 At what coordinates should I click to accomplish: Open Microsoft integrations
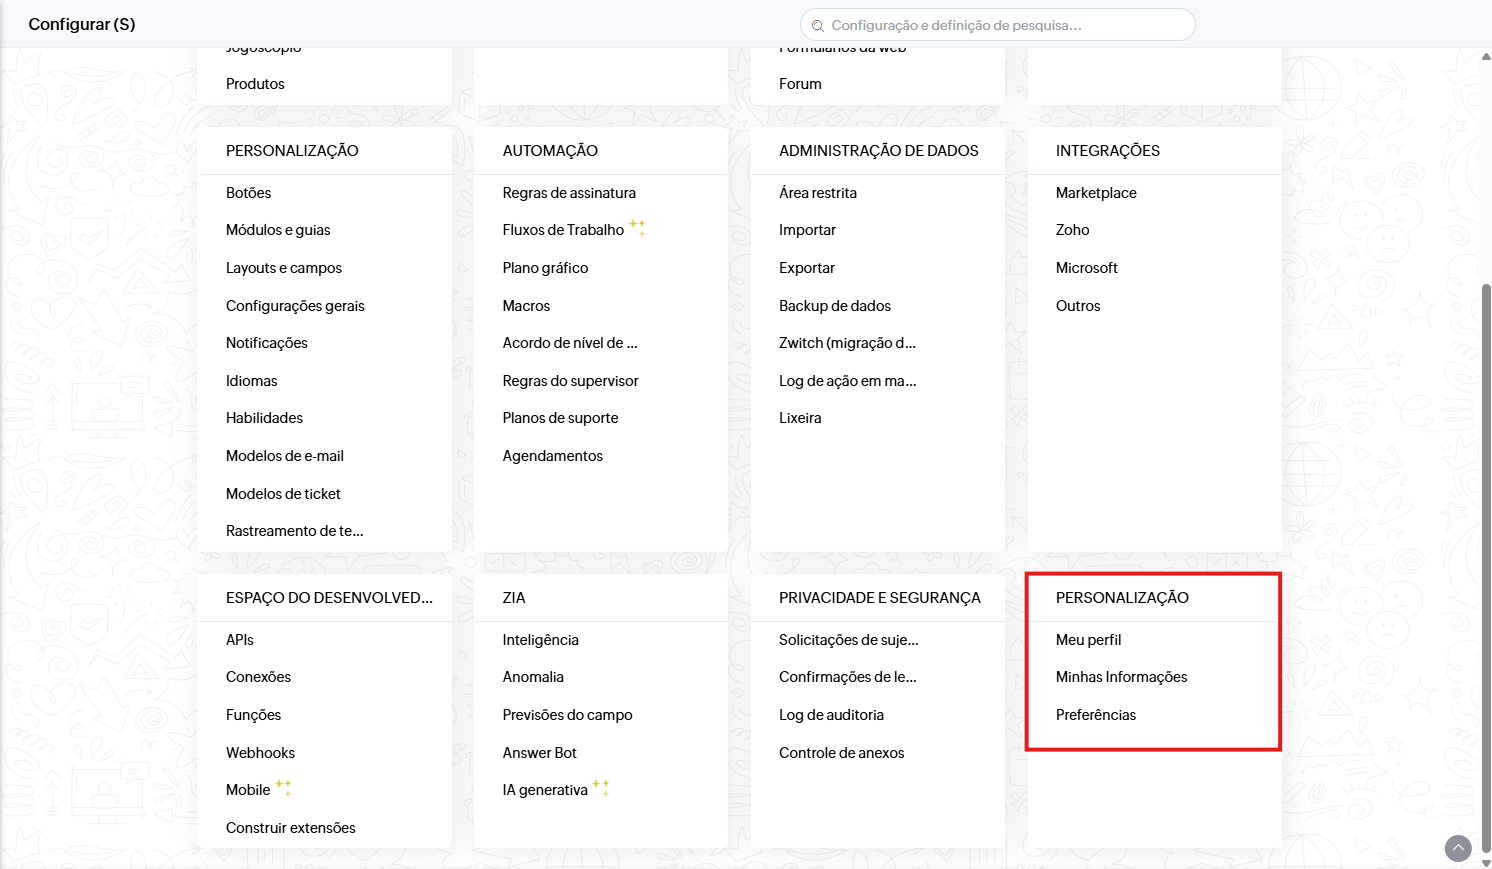tap(1086, 268)
